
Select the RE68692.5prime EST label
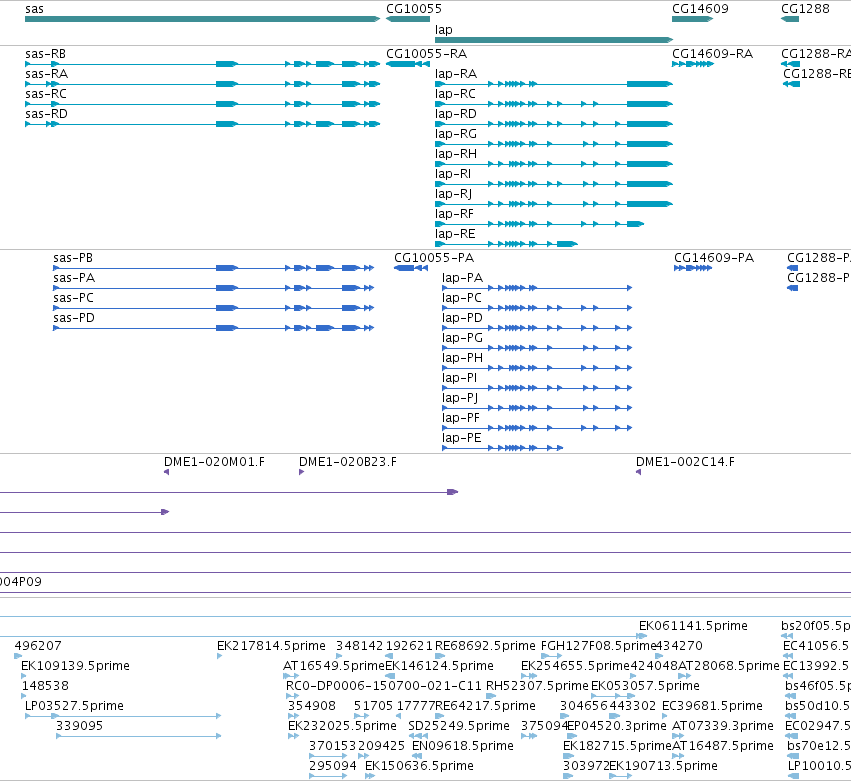tap(485, 646)
